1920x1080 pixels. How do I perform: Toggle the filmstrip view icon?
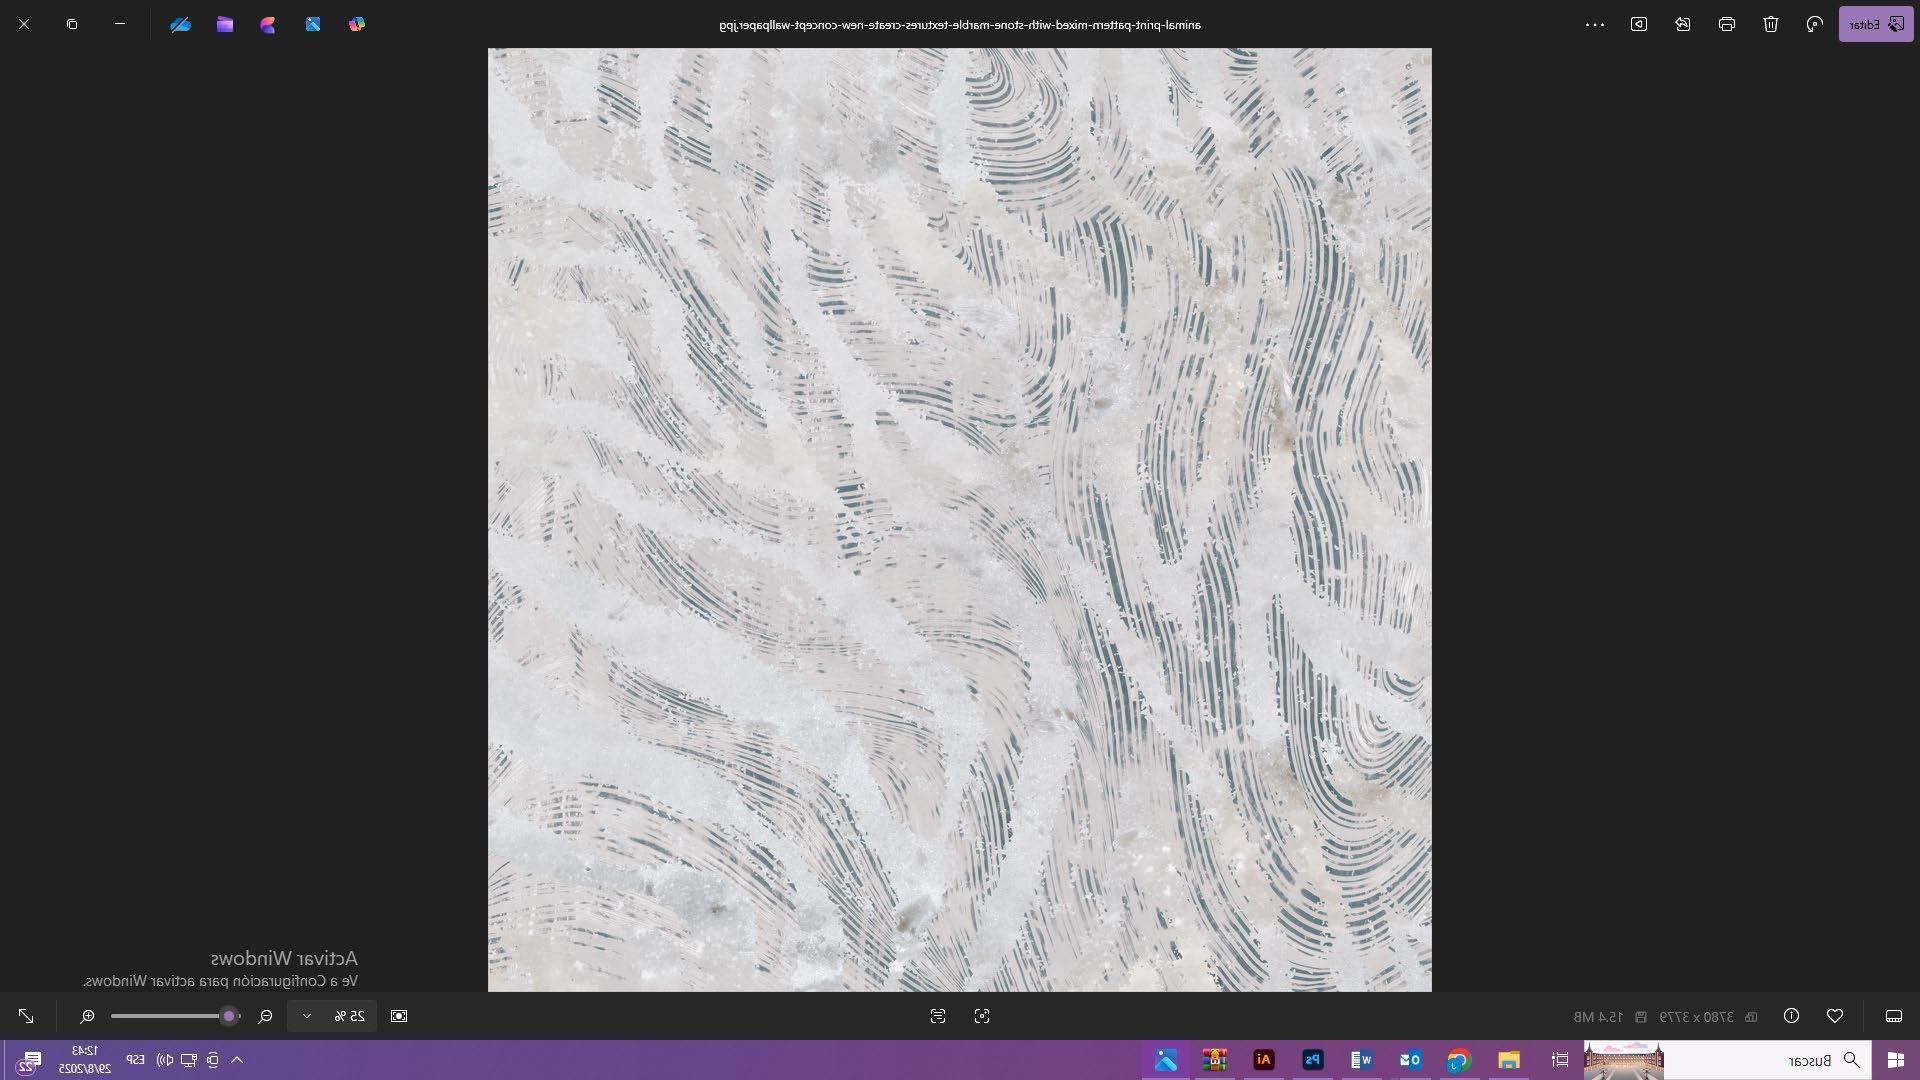pos(1893,1016)
